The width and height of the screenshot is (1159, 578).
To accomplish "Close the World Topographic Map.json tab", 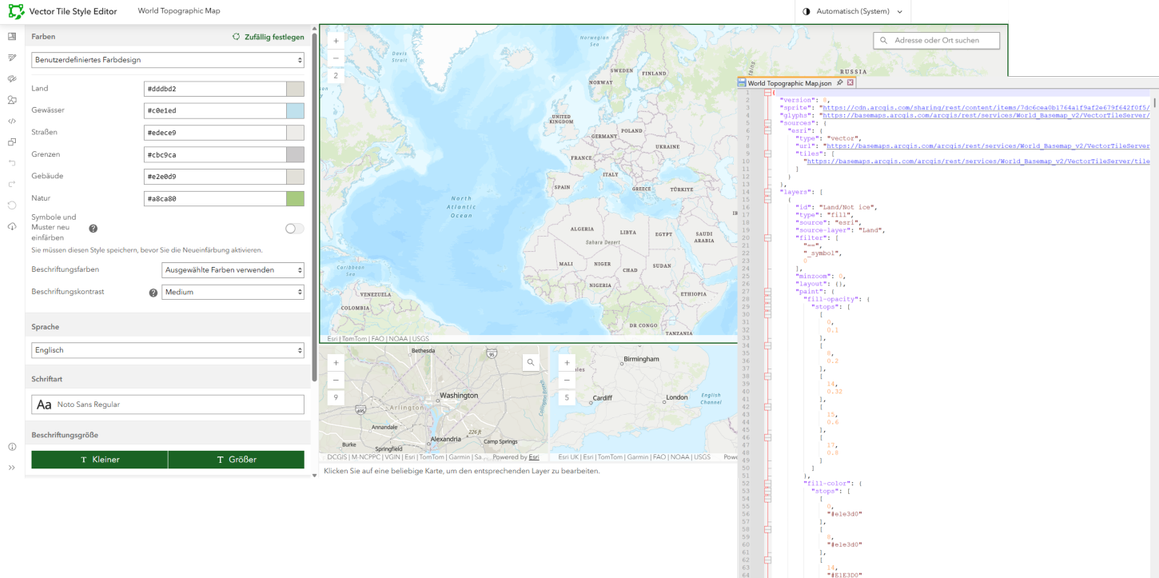I will (850, 84).
